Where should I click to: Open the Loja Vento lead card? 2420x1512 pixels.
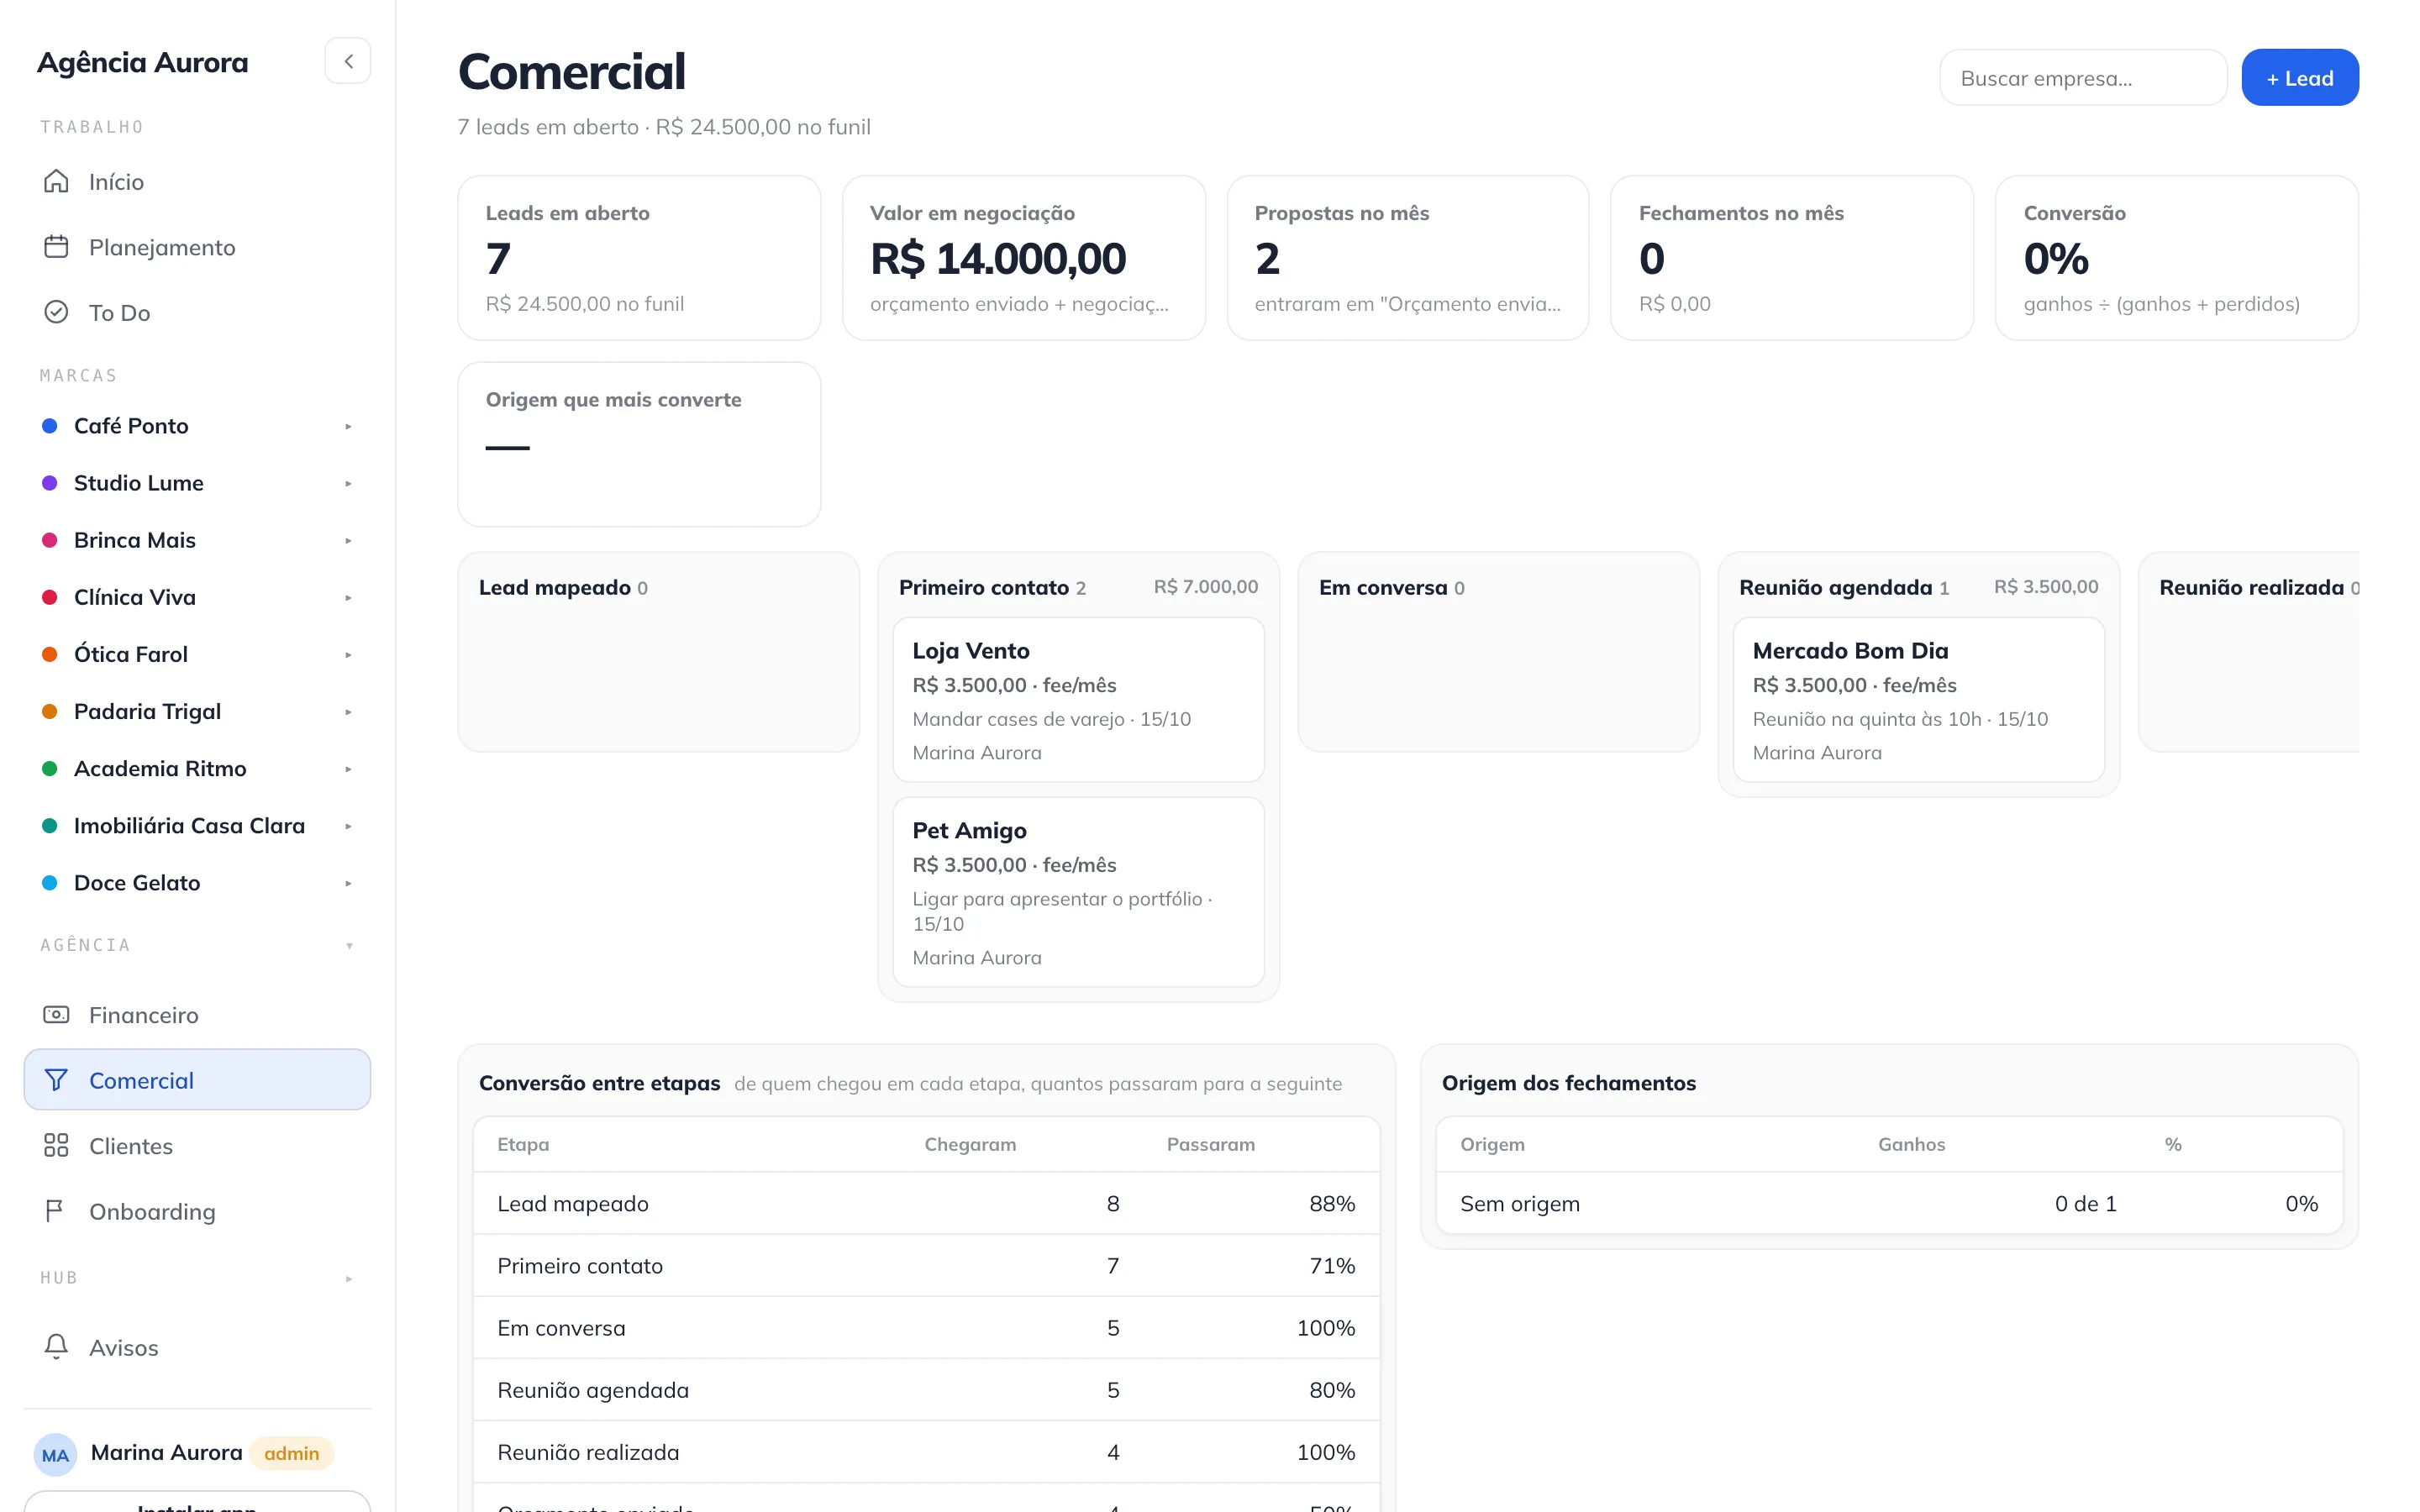point(1078,699)
